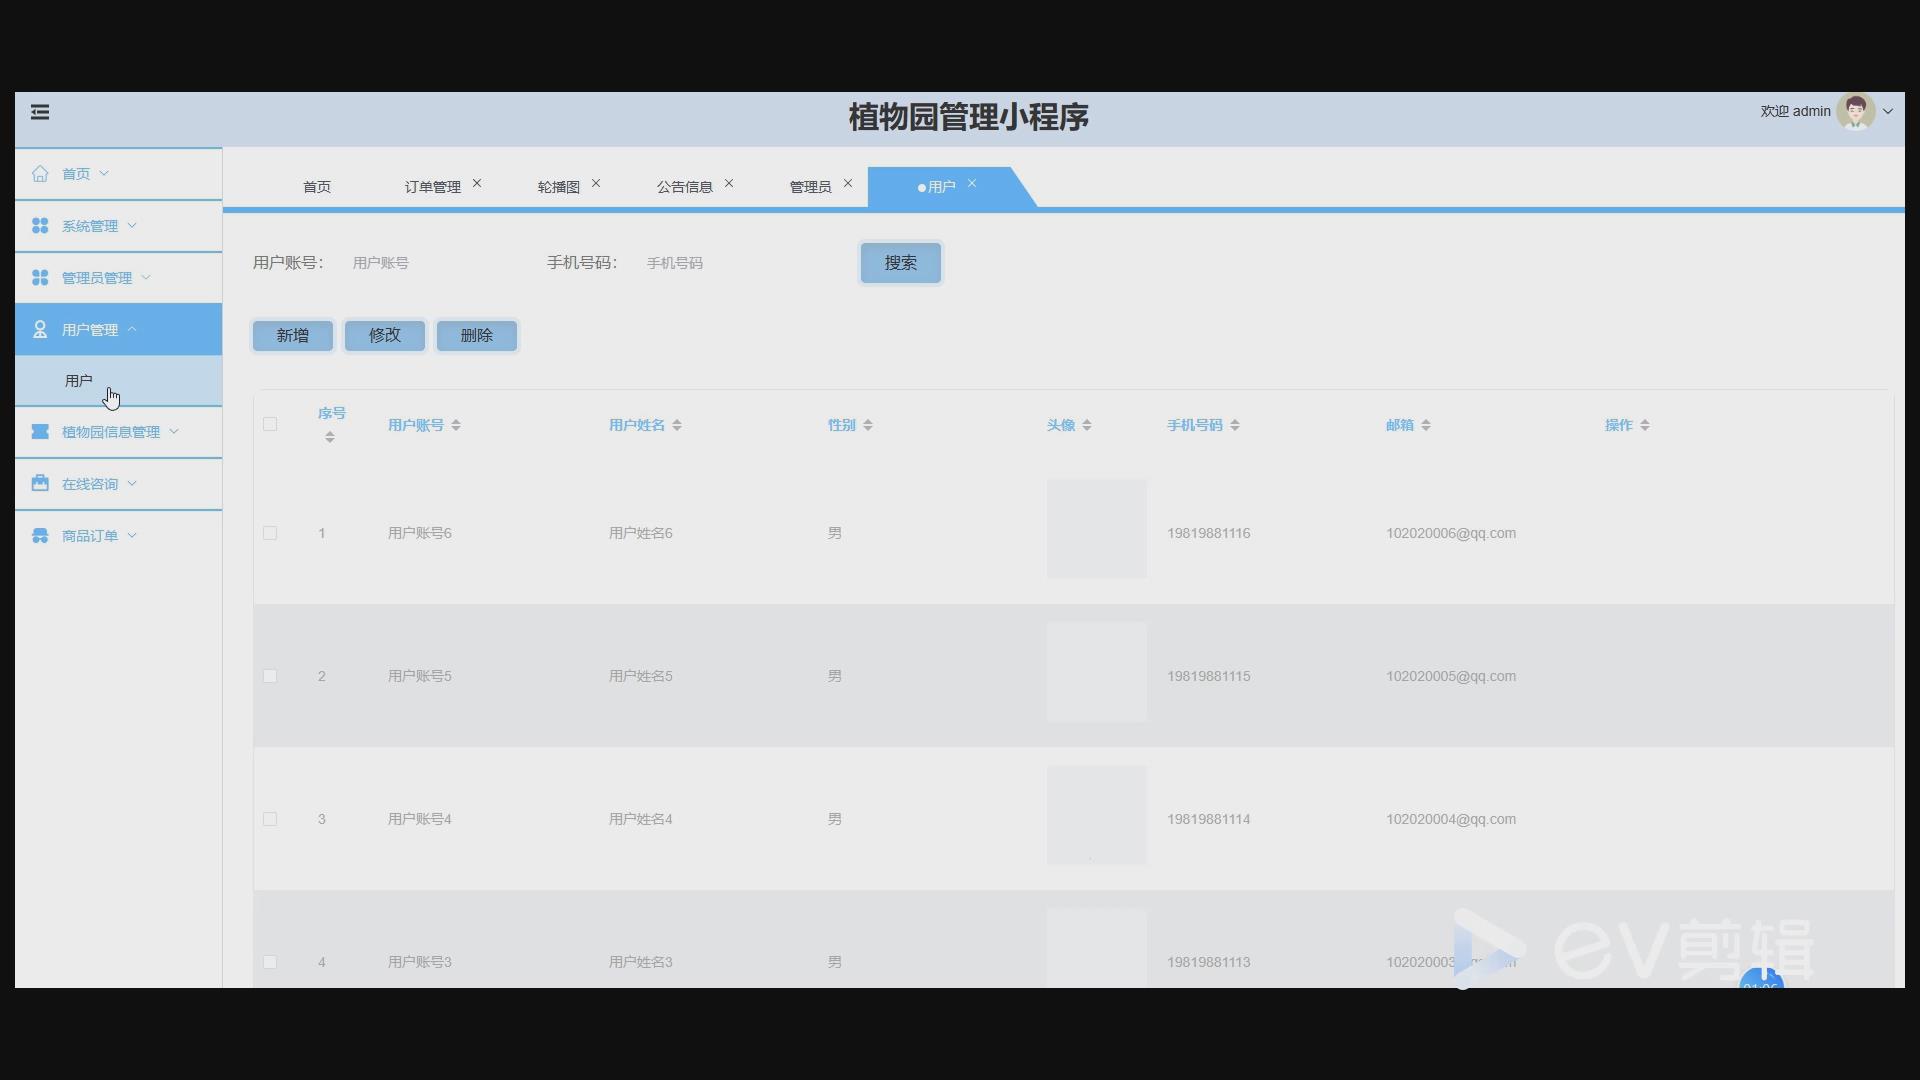Viewport: 1920px width, 1080px height.
Task: Click the 新增 button
Action: pyautogui.click(x=292, y=336)
